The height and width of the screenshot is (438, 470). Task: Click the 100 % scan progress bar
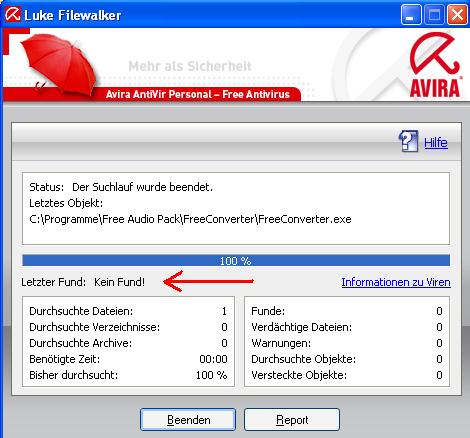pyautogui.click(x=236, y=260)
